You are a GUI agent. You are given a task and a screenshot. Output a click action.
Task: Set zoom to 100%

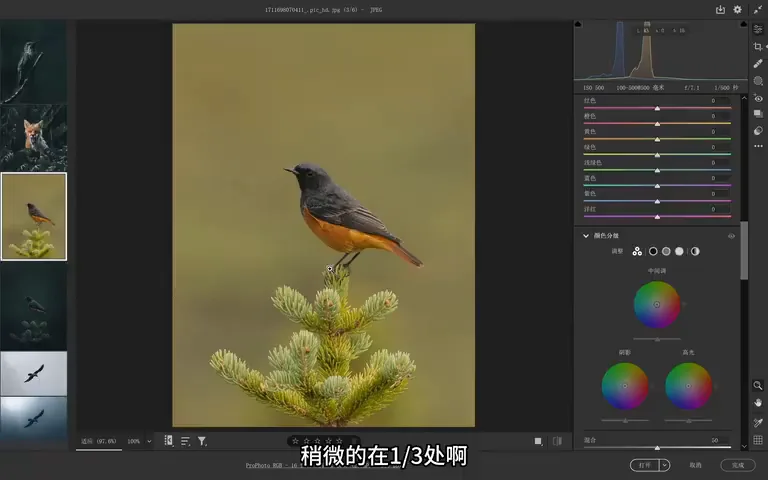pyautogui.click(x=134, y=441)
